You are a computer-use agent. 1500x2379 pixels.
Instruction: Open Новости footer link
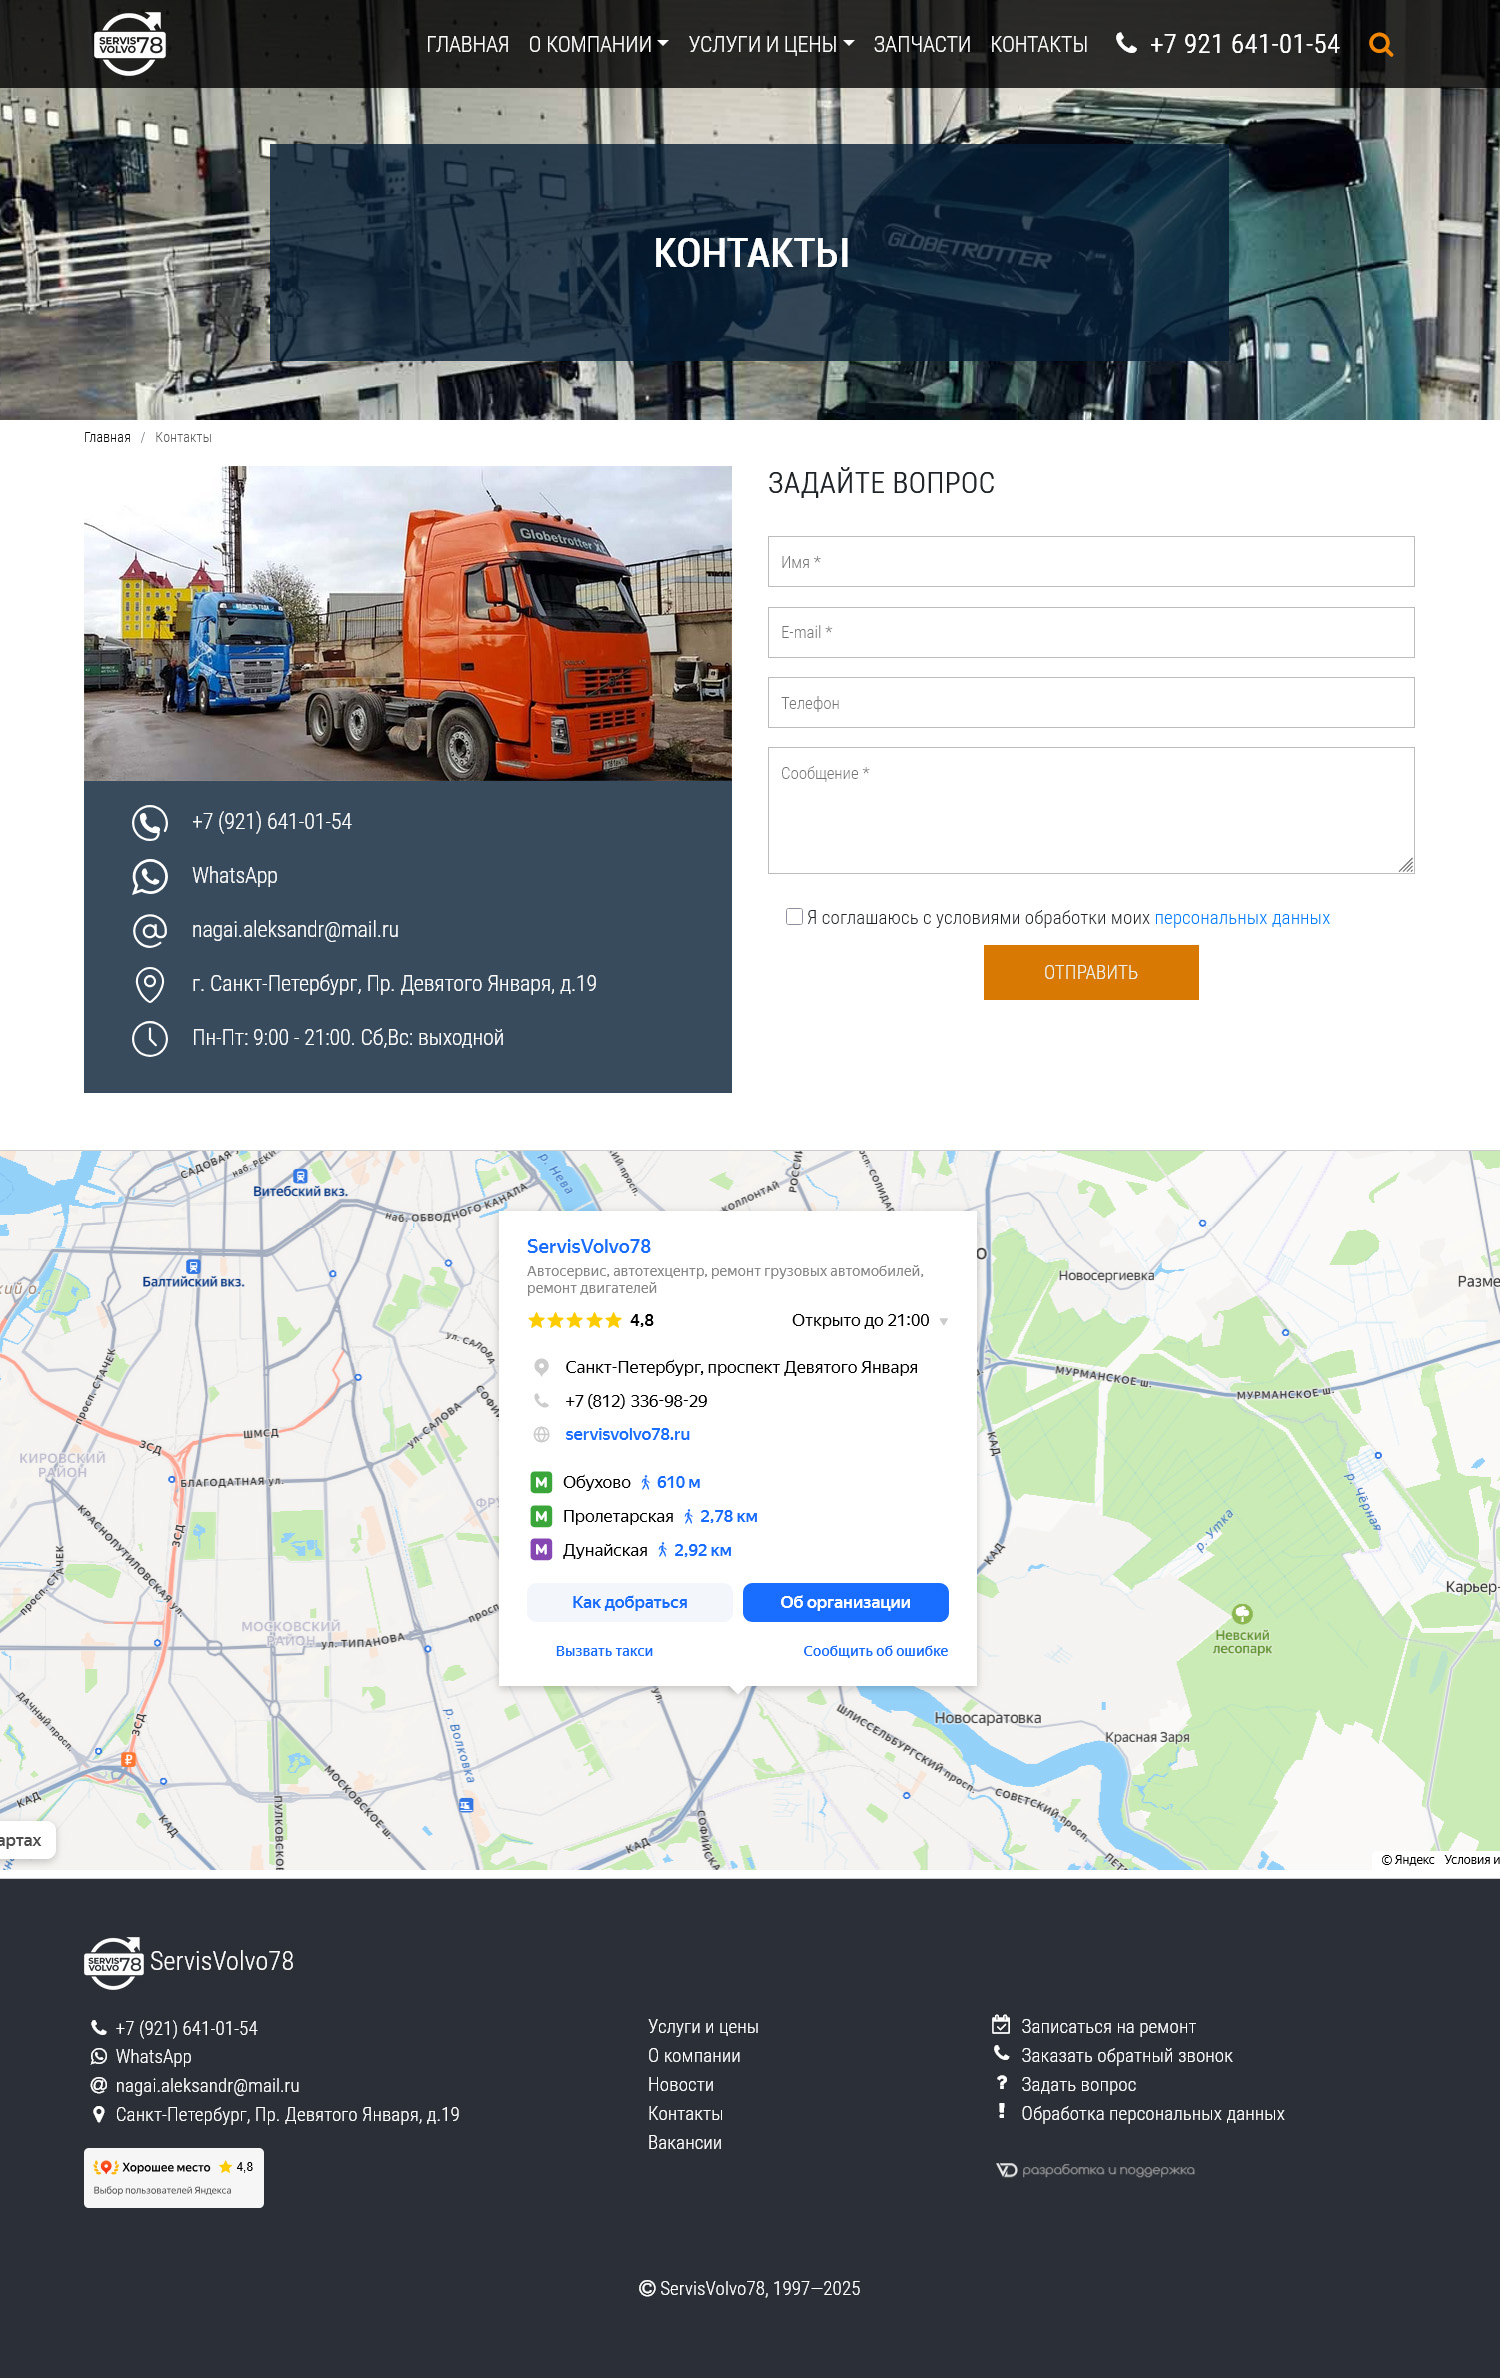681,2085
